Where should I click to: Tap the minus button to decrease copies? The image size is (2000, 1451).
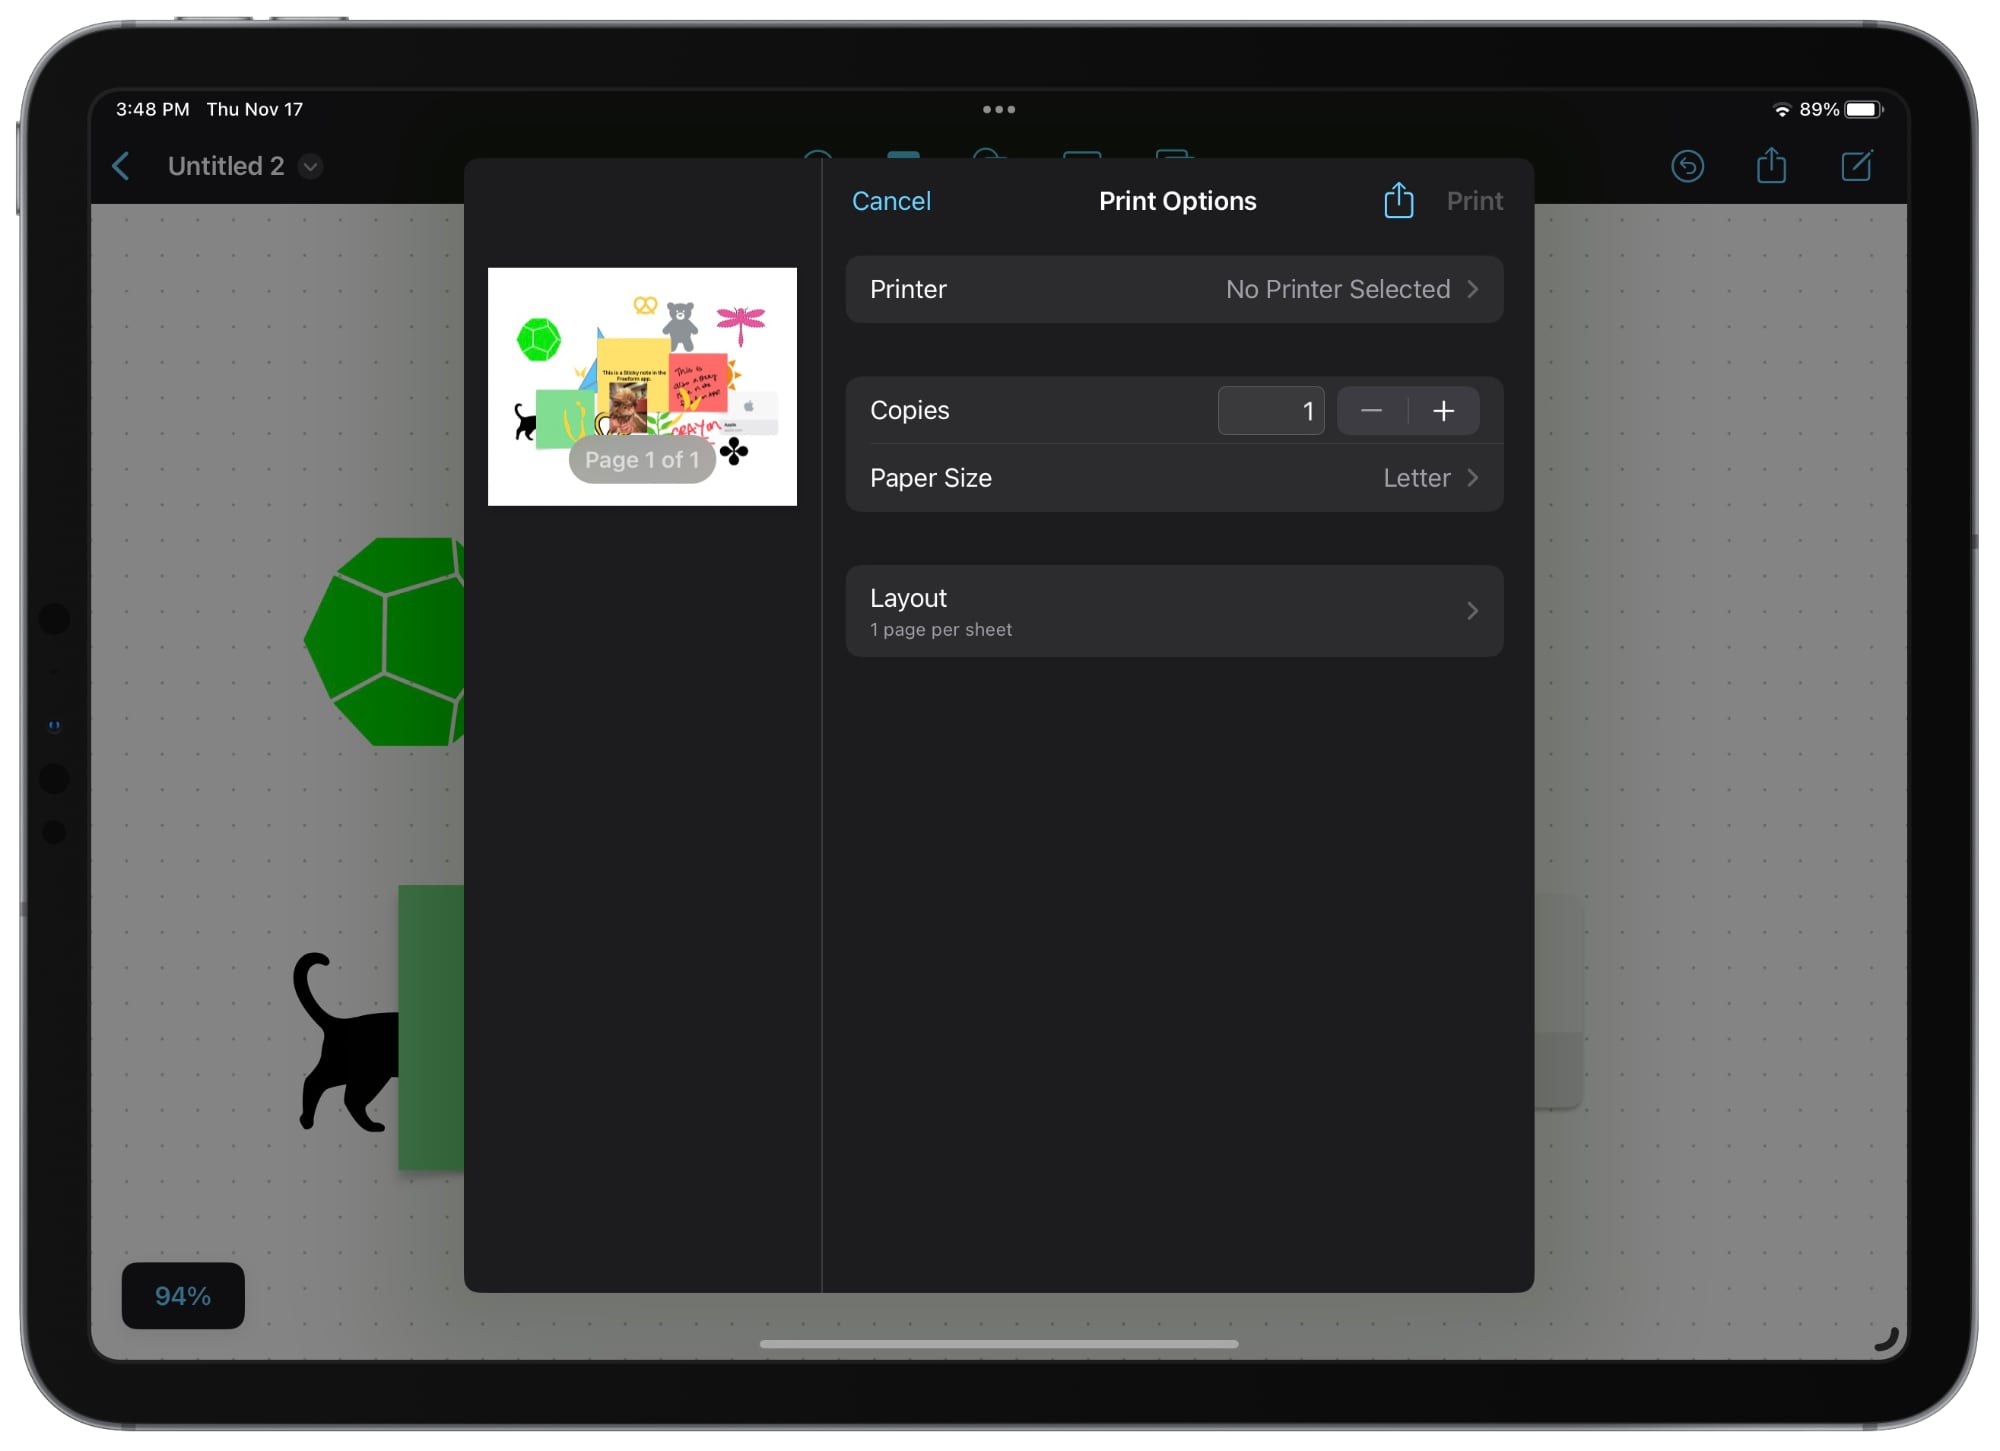(1373, 409)
